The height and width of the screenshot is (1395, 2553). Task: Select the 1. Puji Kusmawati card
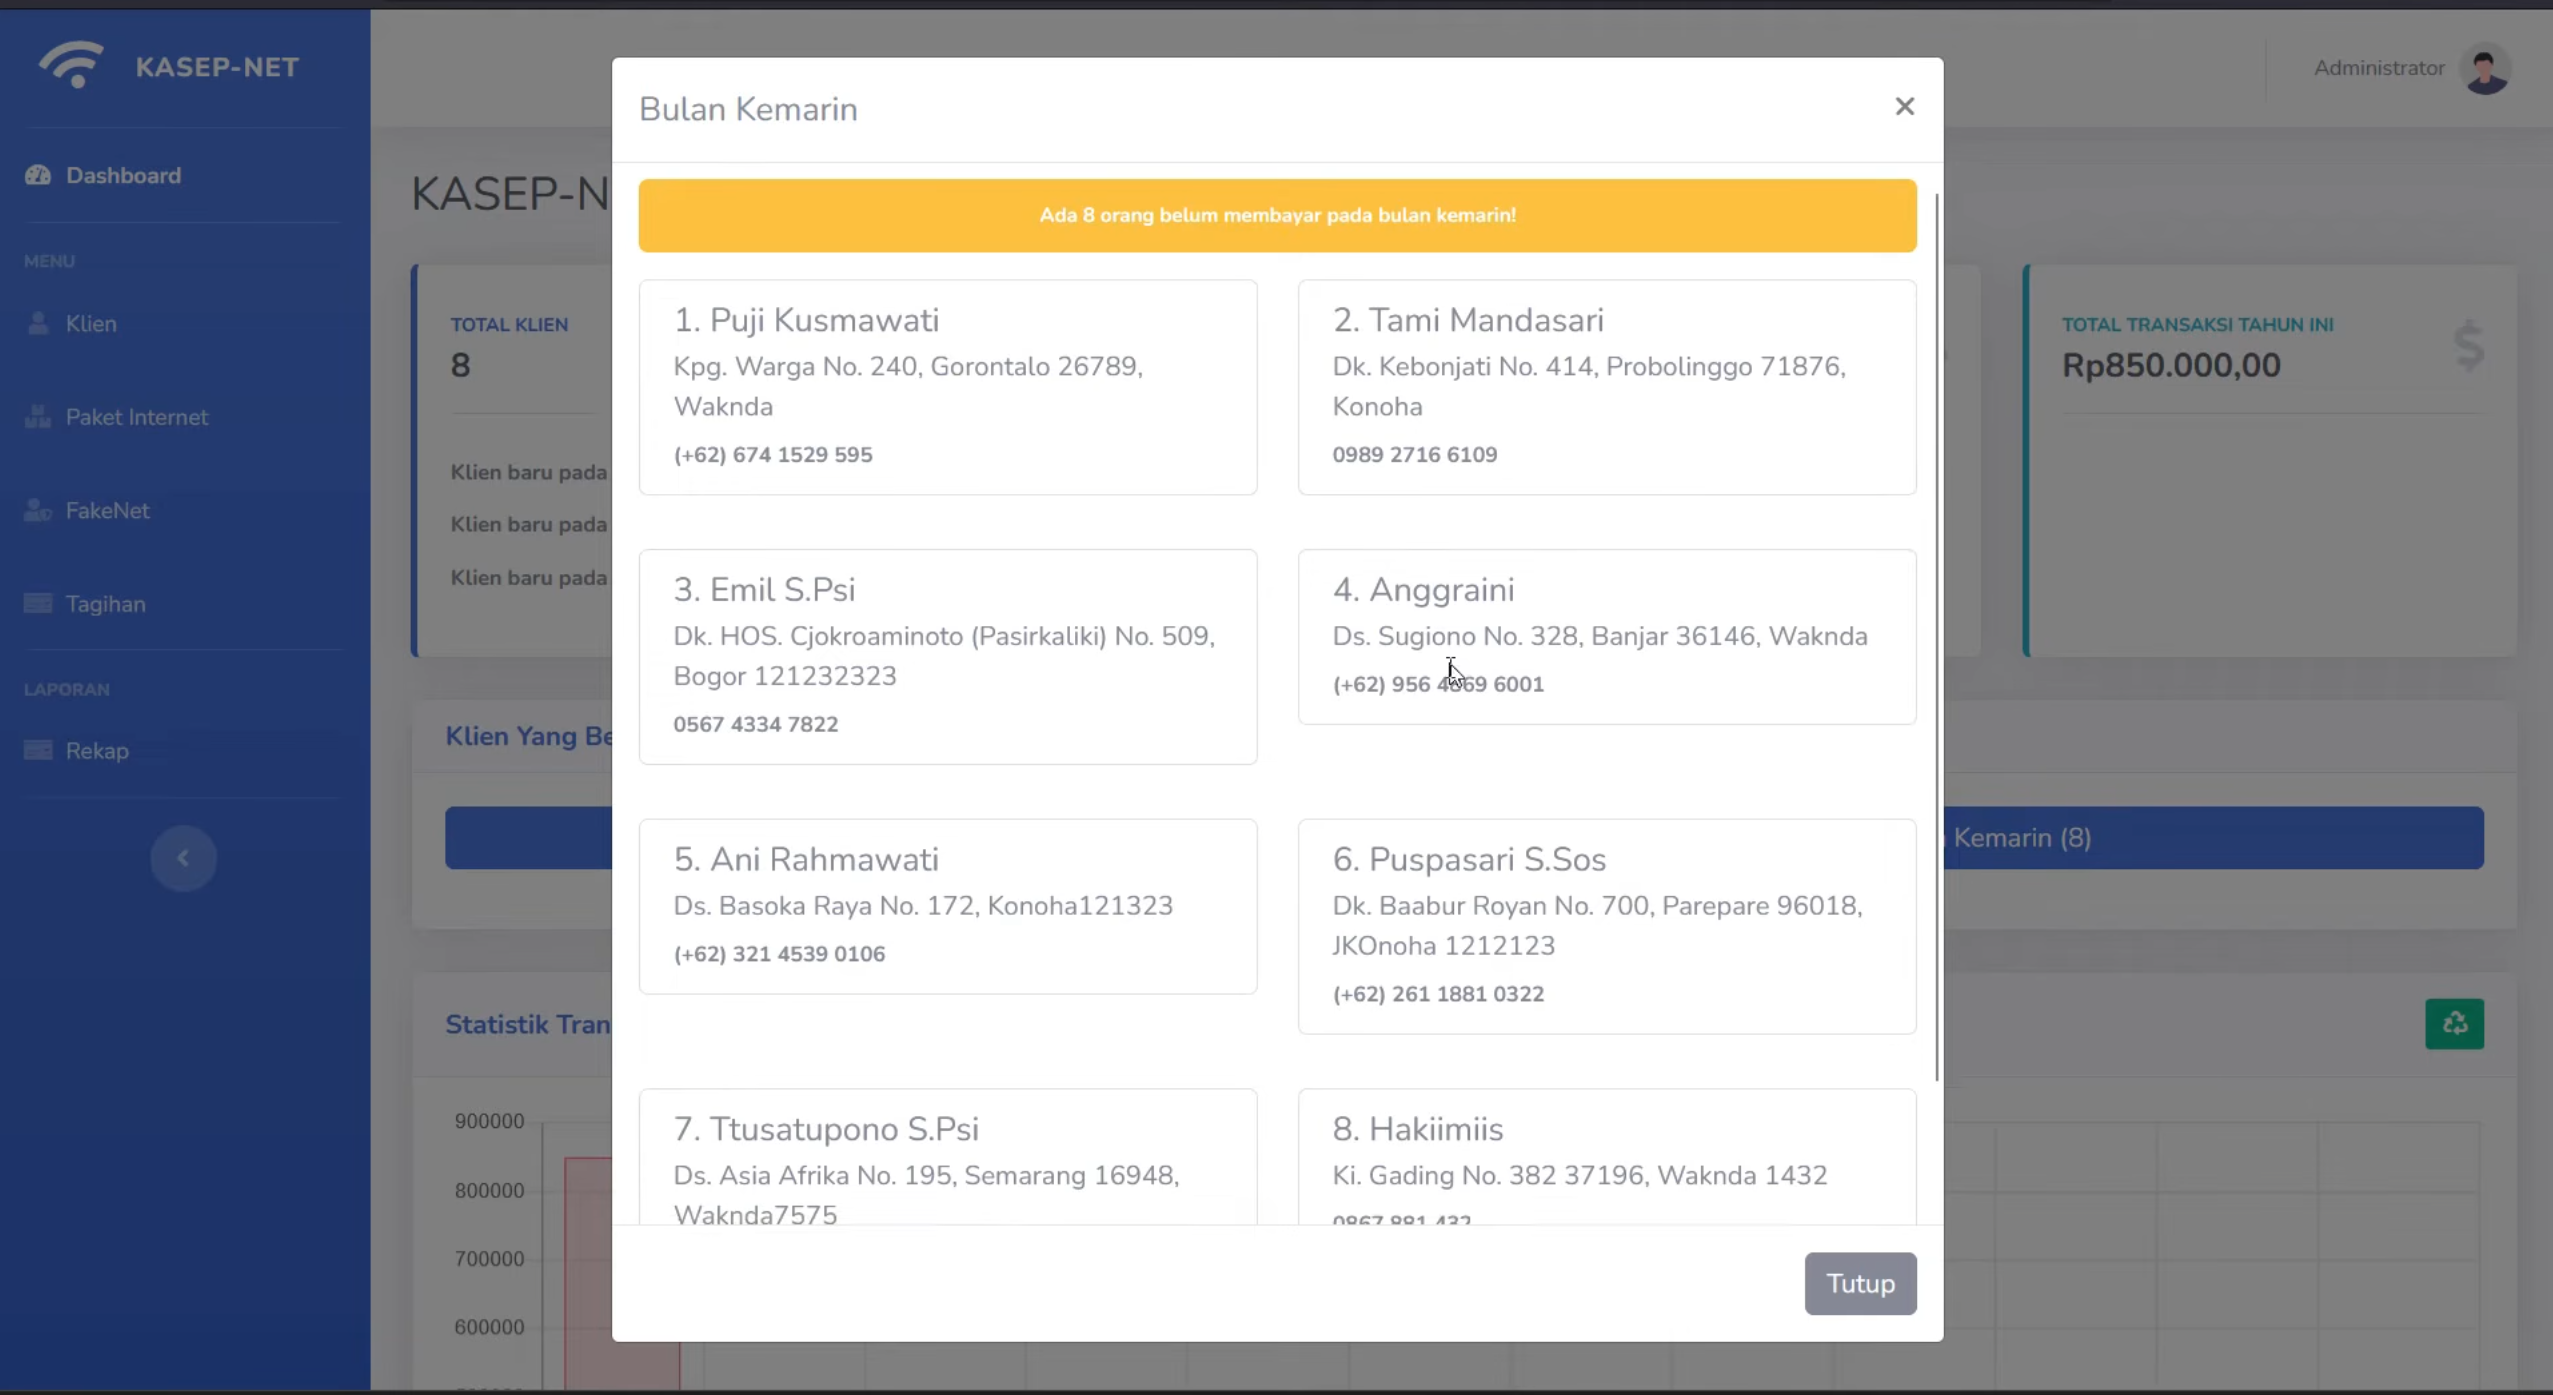(948, 387)
